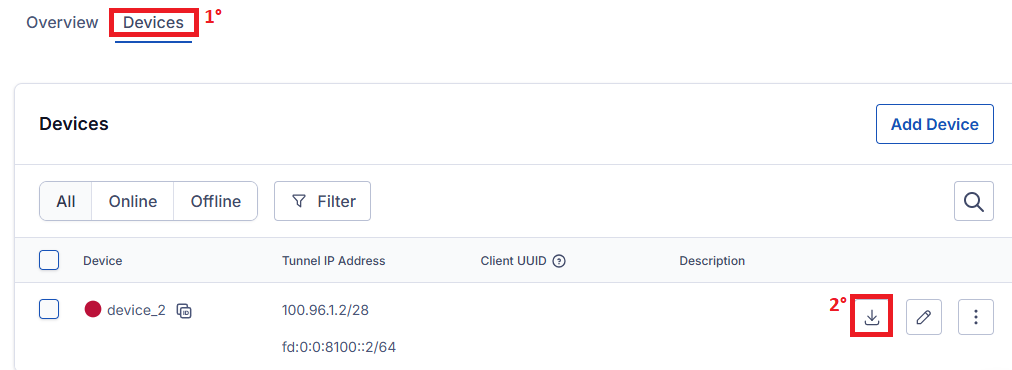Sort by the Tunnel IP Address column header

334,261
